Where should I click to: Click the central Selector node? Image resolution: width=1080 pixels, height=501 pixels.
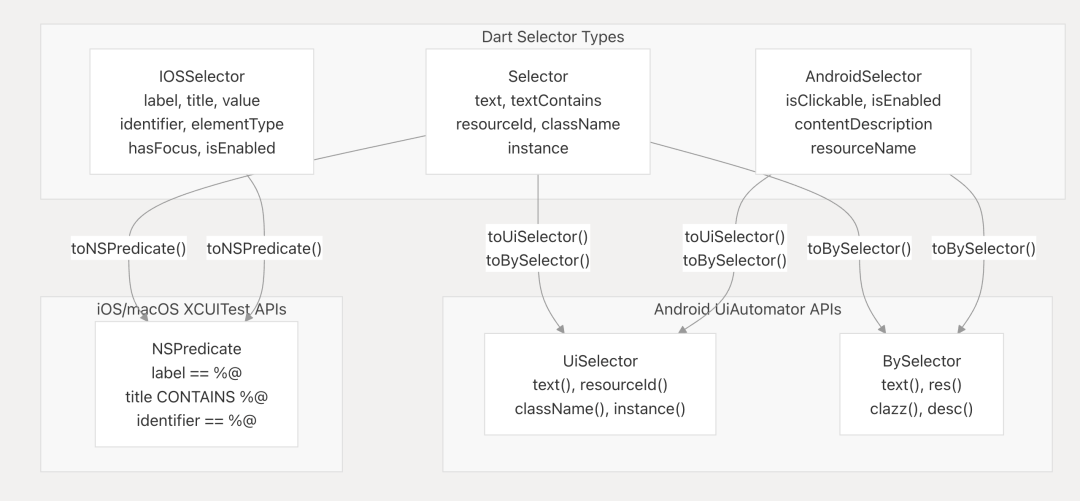(538, 112)
